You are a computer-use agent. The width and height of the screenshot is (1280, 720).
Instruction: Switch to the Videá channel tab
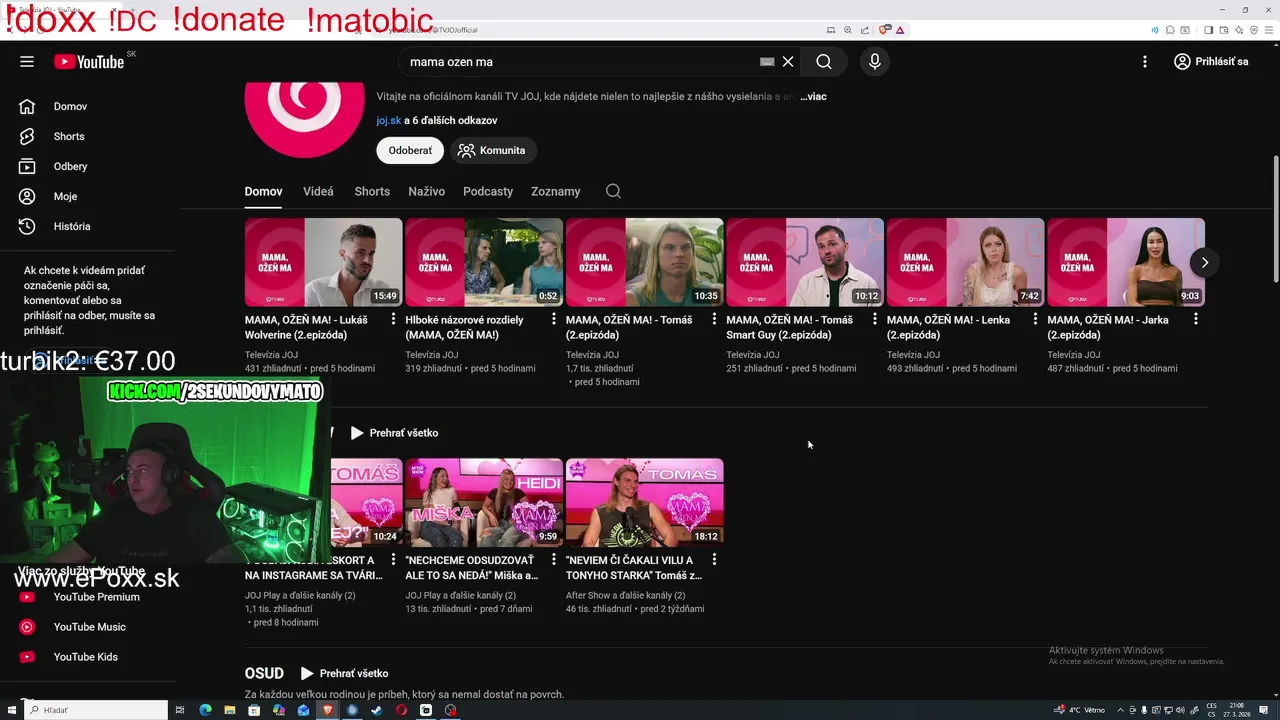[318, 191]
